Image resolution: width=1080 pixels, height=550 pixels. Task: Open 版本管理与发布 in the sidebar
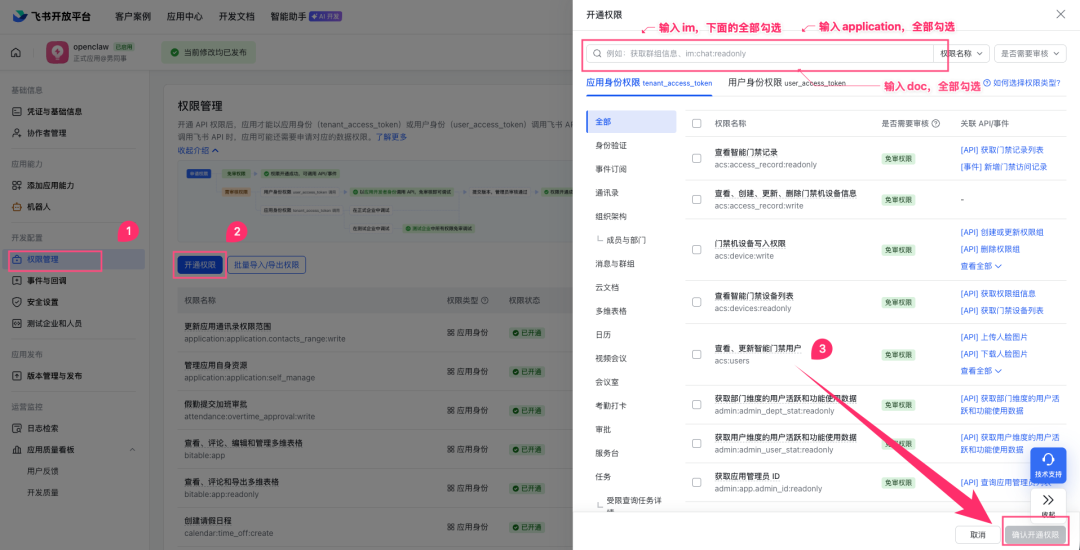pyautogui.click(x=54, y=376)
